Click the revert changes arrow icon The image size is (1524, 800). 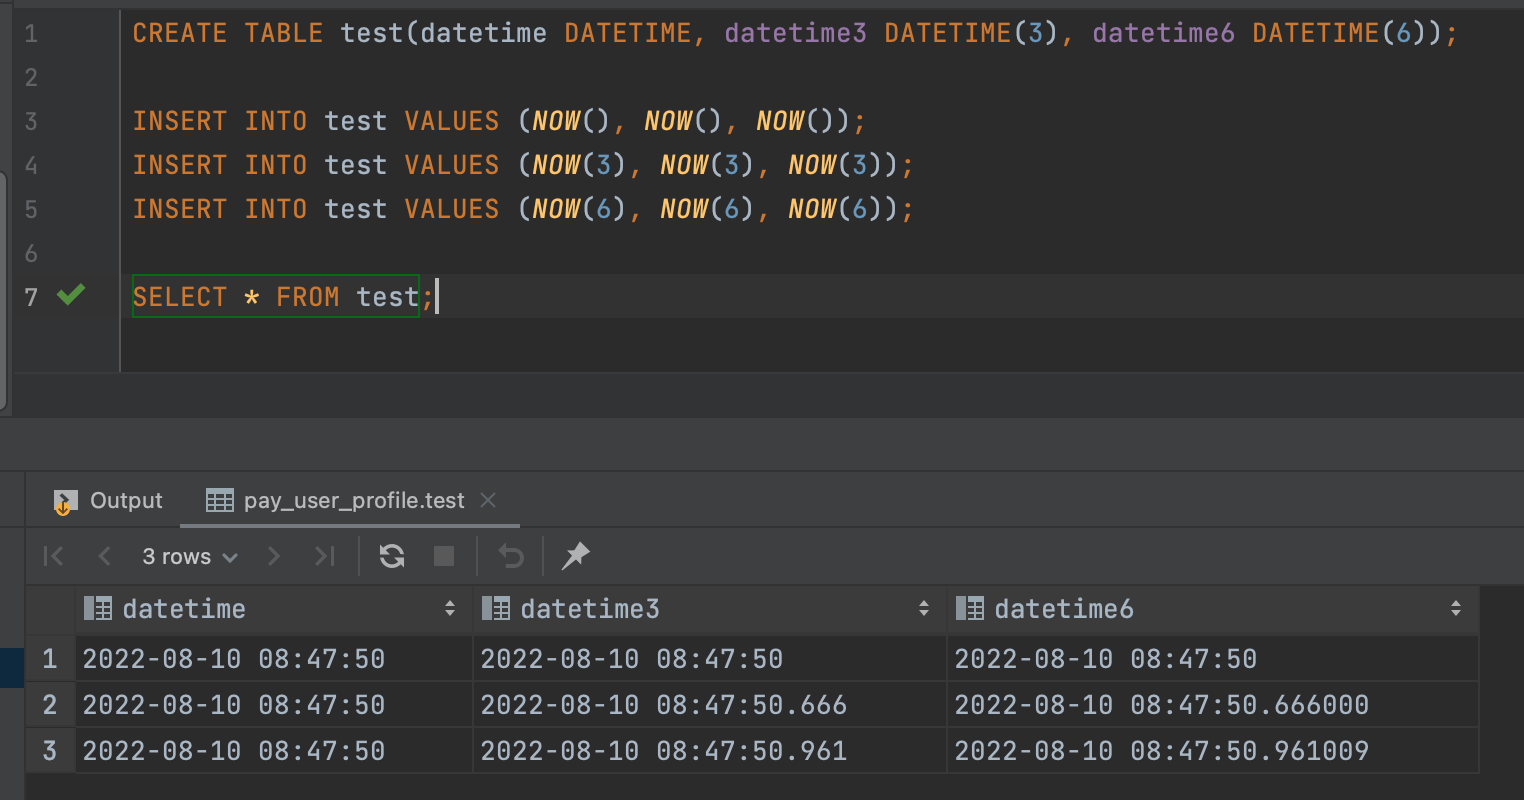pyautogui.click(x=510, y=556)
